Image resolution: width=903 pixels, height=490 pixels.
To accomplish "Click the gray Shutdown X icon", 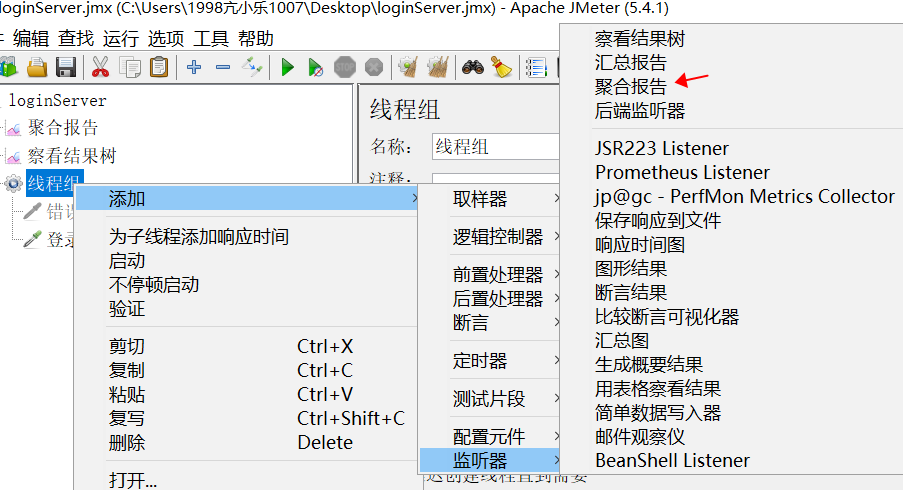I will pos(374,67).
